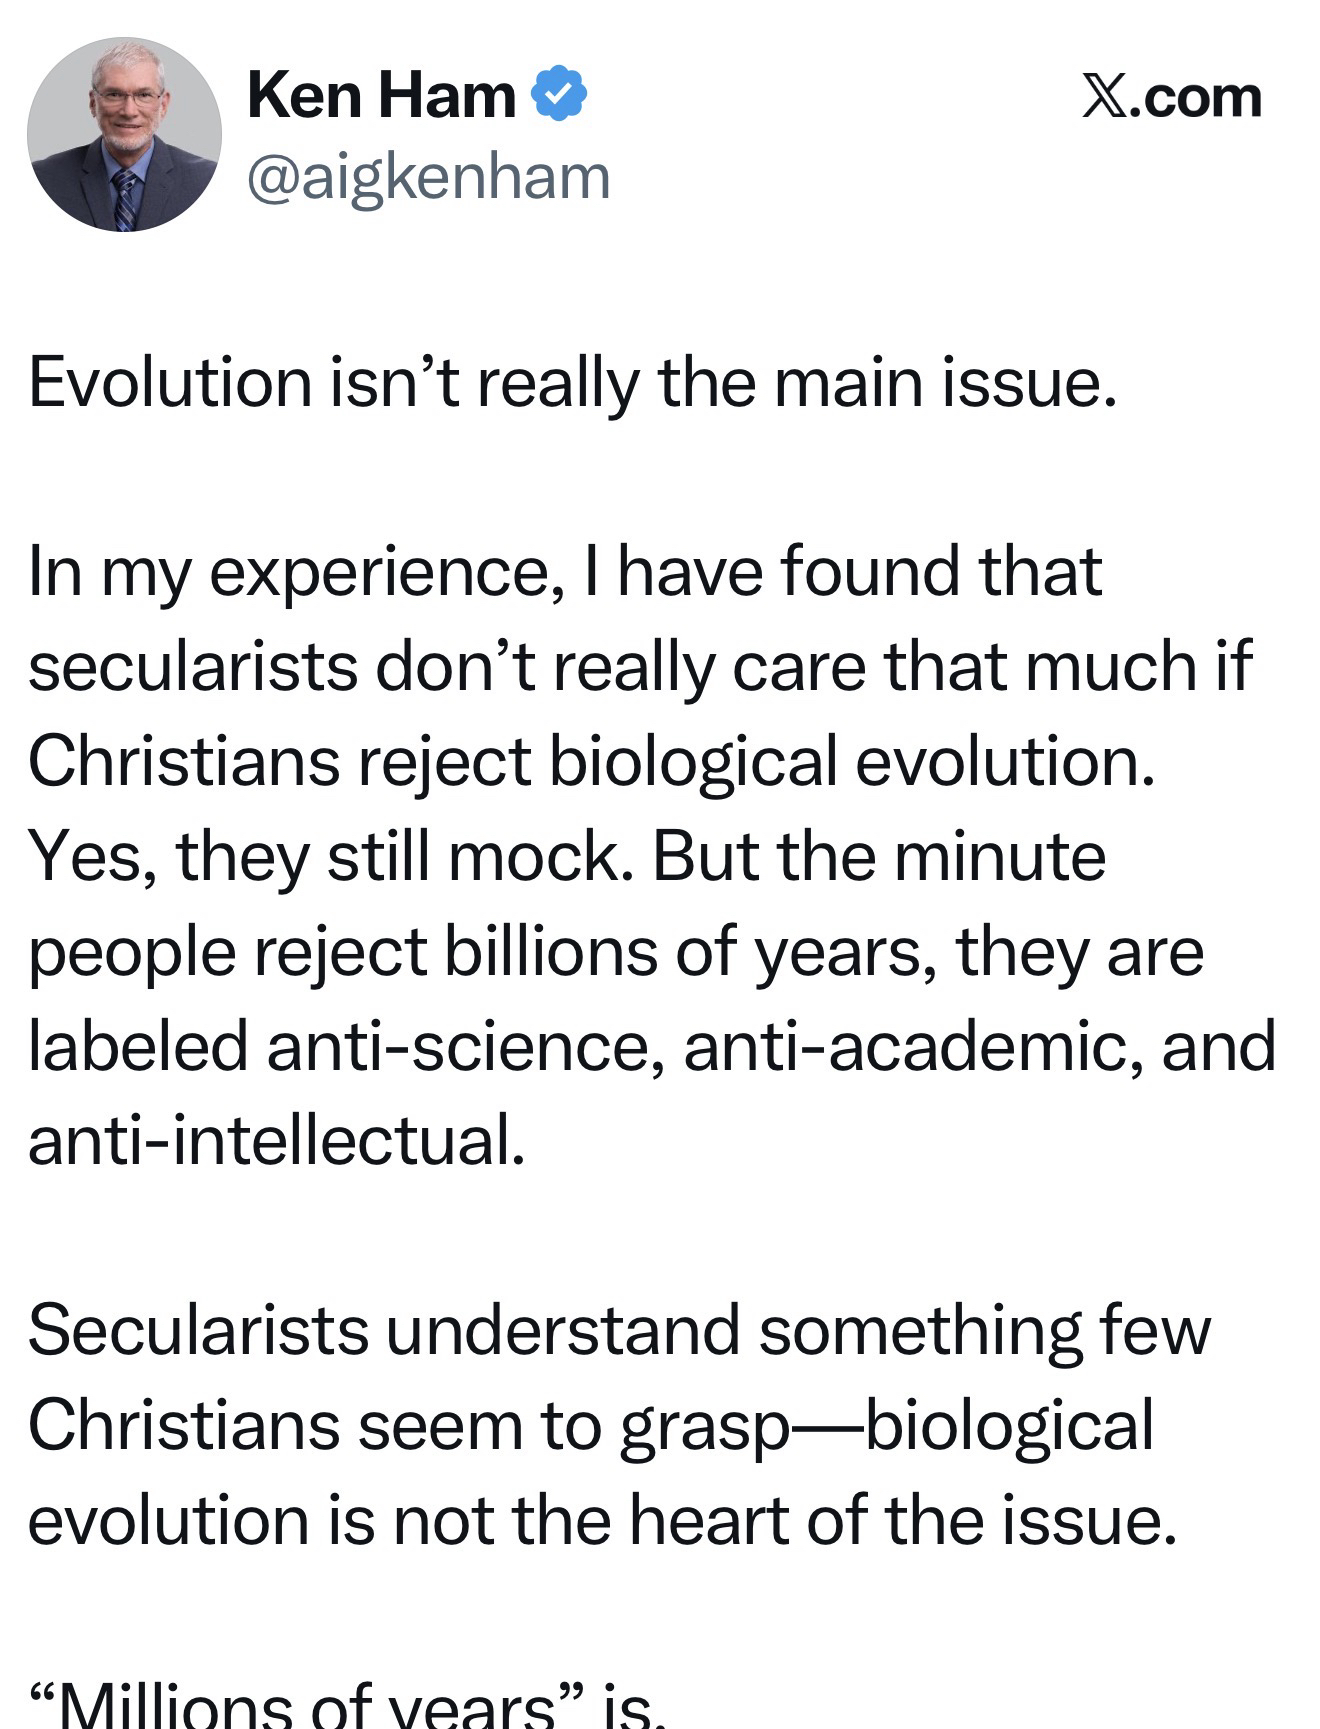Open Ken Ham's profile picture

pyautogui.click(x=124, y=136)
